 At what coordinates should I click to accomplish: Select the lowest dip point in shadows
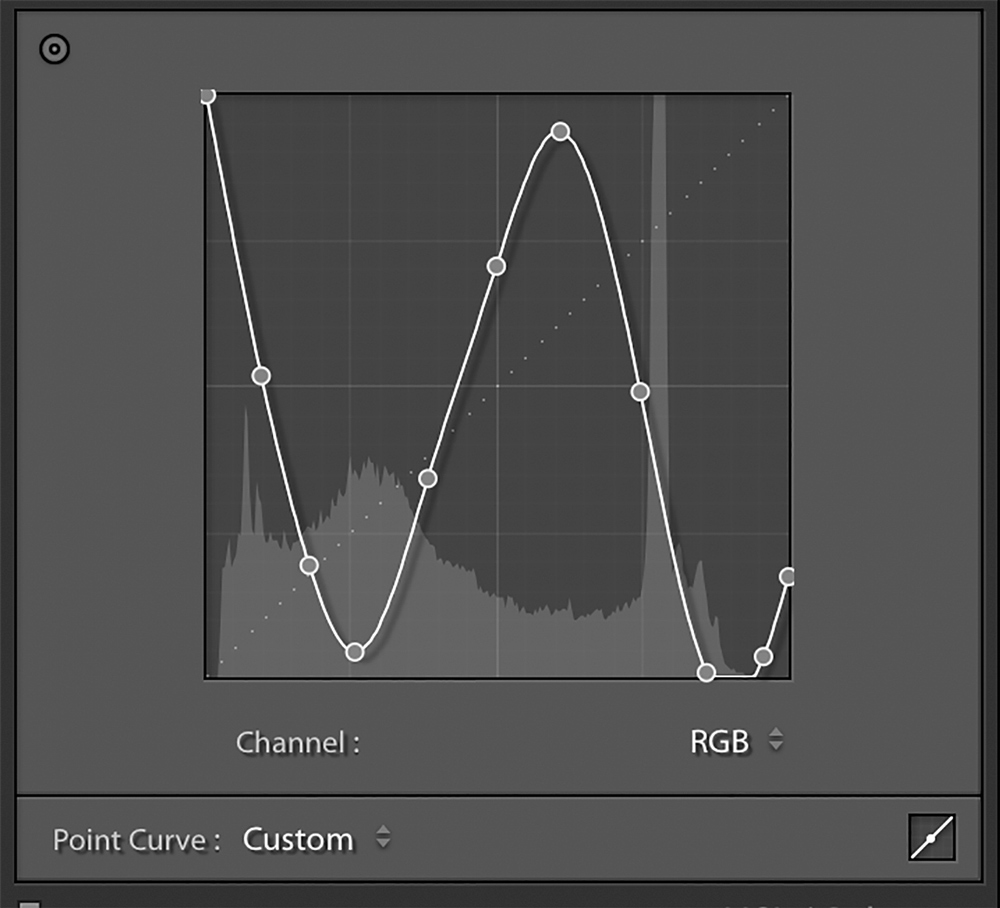point(355,650)
